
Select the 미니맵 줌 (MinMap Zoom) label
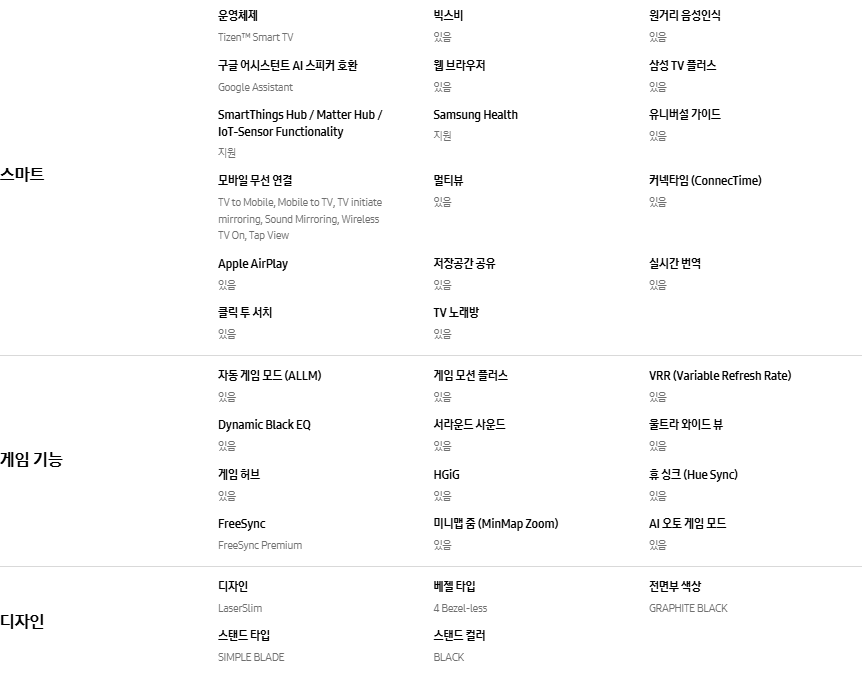pos(495,524)
